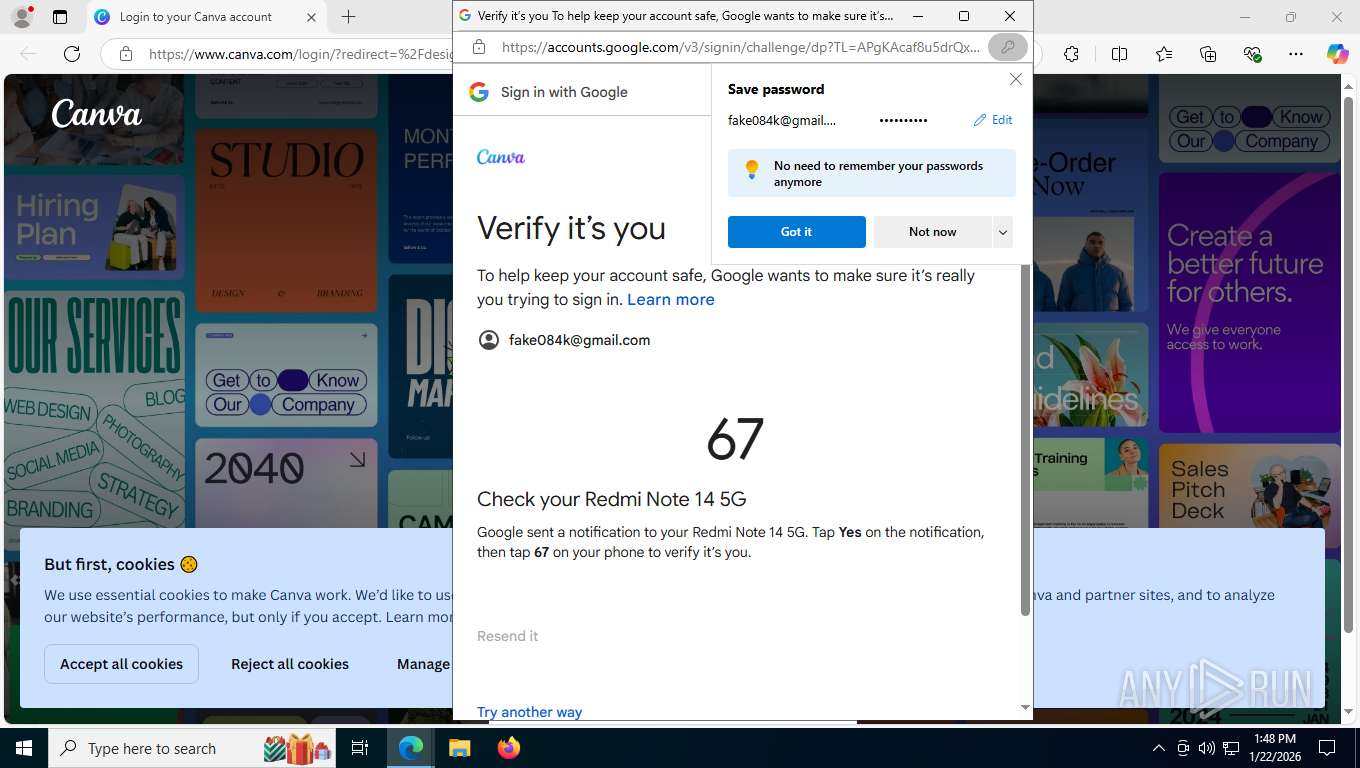The image size is (1360, 768).
Task: Click the lock icon in Google popup
Action: click(479, 47)
